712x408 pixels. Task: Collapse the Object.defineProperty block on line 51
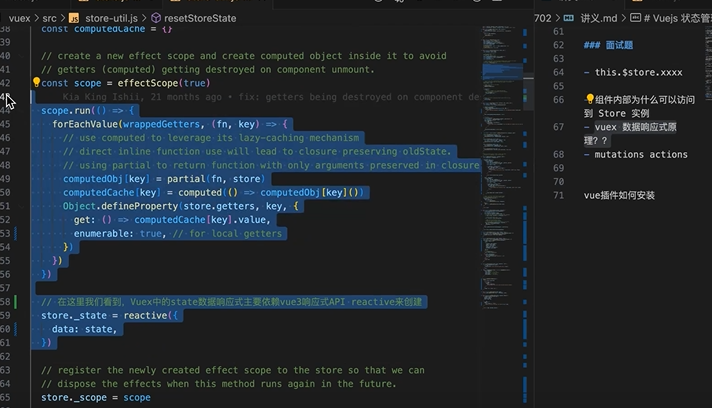tap(21, 206)
